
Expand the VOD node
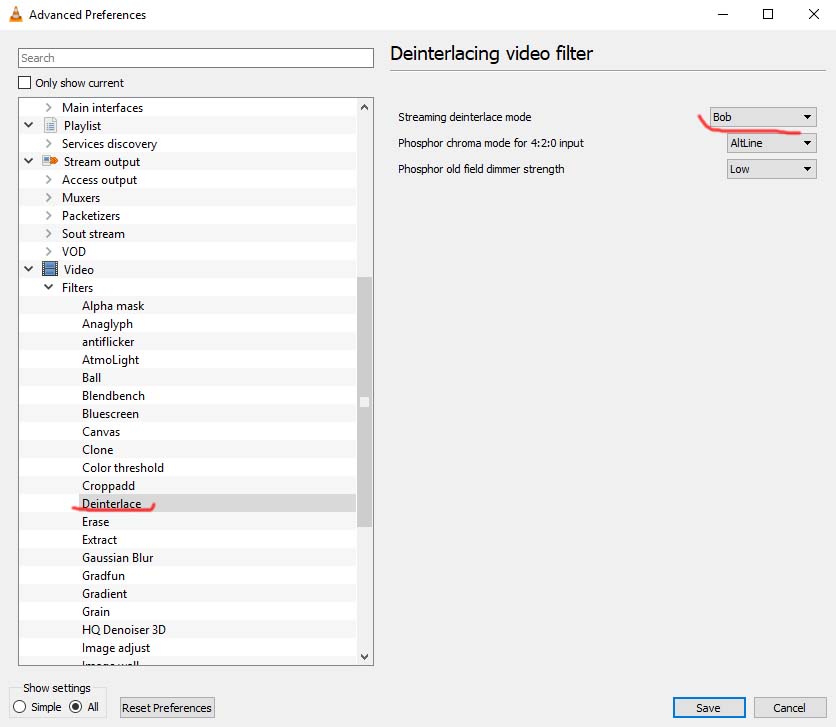pyautogui.click(x=49, y=251)
